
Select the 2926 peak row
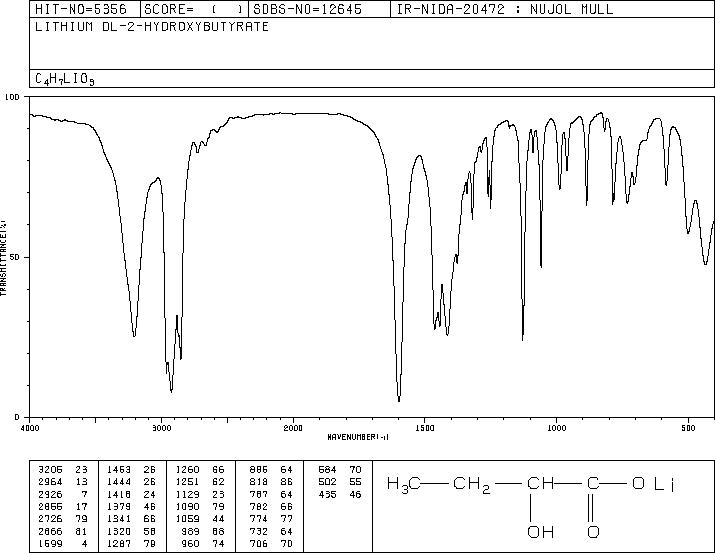click(x=62, y=494)
